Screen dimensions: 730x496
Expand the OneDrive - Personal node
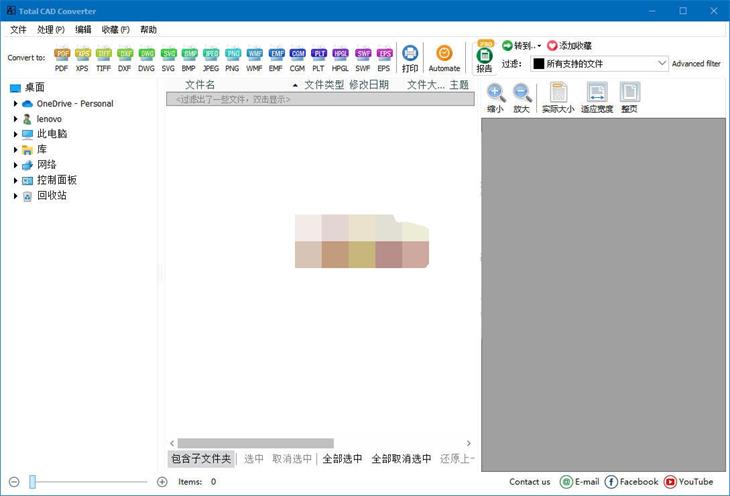pyautogui.click(x=15, y=103)
